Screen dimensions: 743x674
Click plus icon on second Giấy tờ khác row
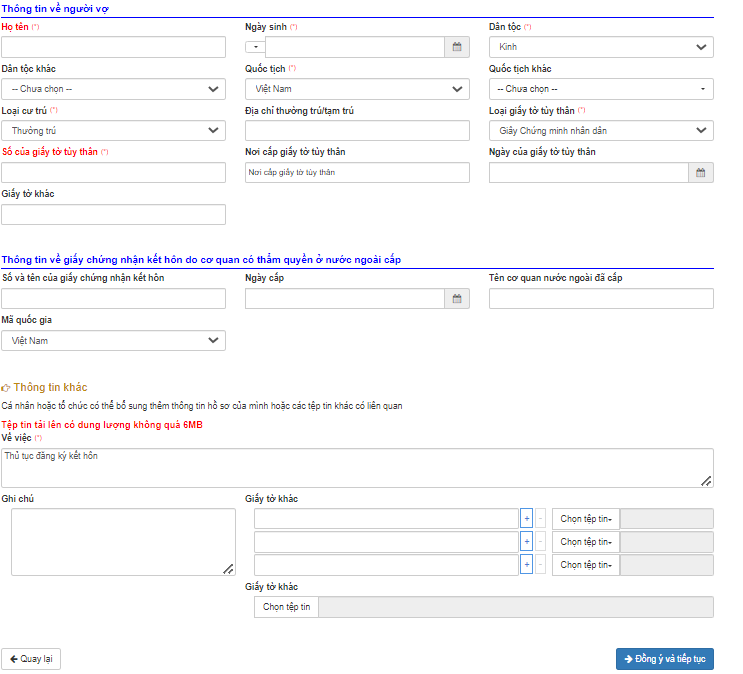click(x=526, y=541)
